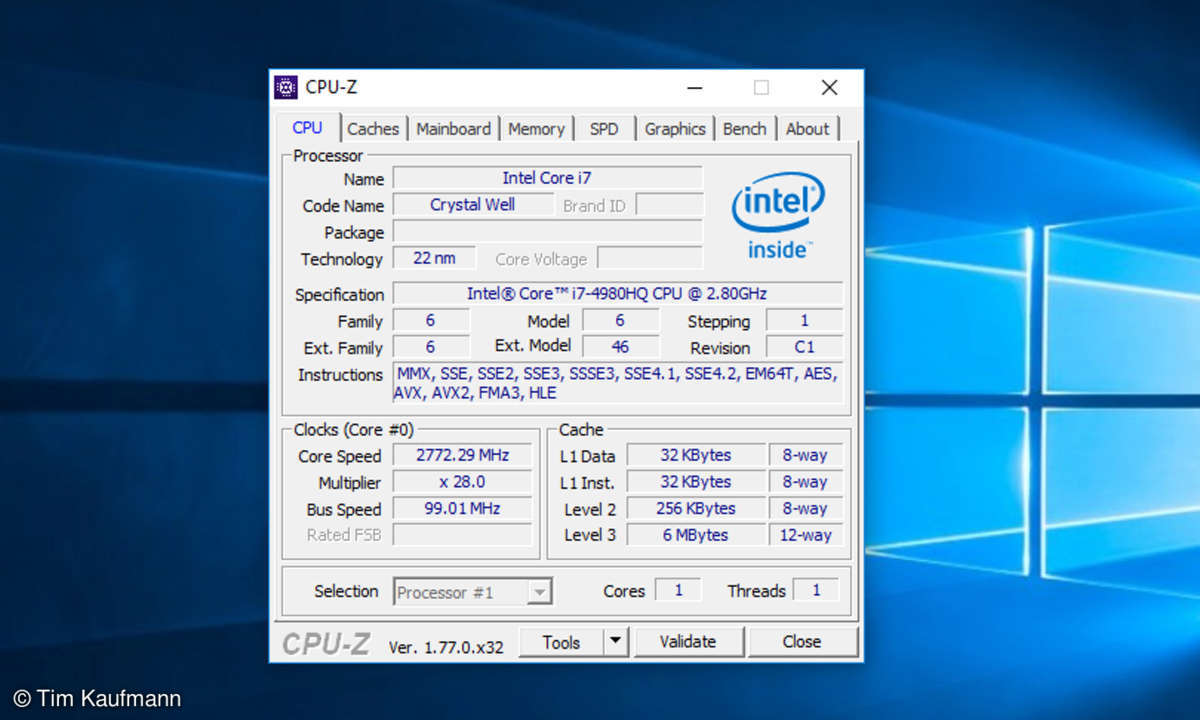Click the Cores count field

pyautogui.click(x=678, y=590)
